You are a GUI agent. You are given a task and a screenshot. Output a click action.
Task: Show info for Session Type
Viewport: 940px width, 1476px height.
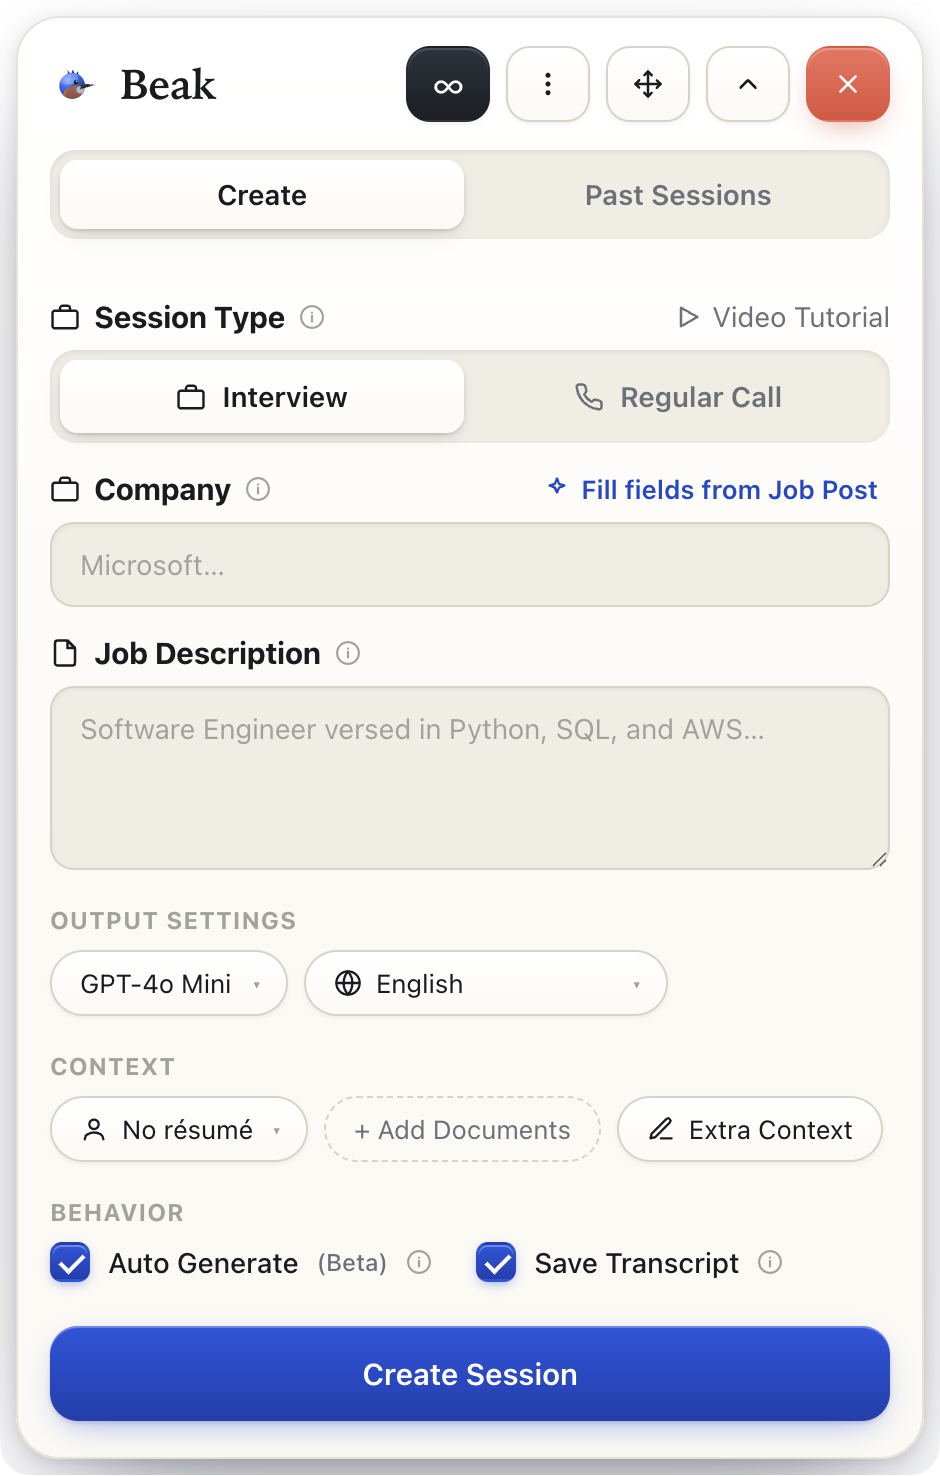(312, 317)
